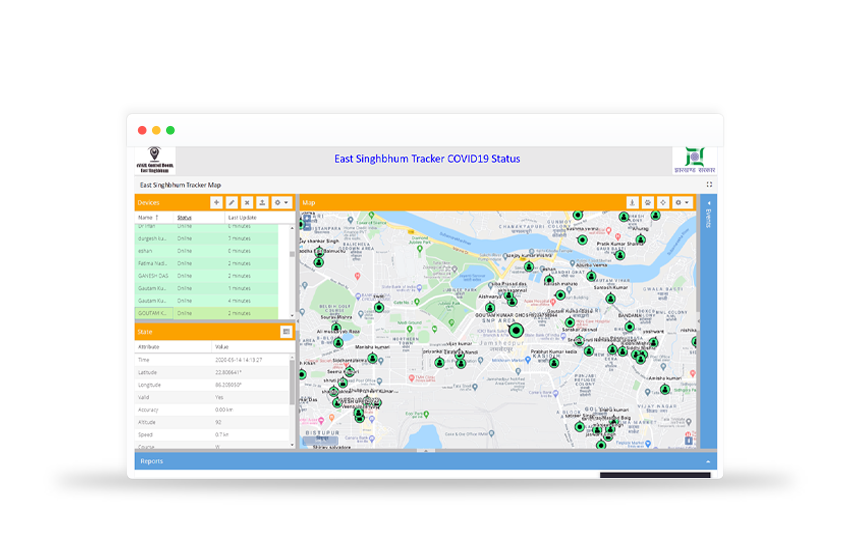This screenshot has width=850, height=560.
Task: Click Manisha kumari marker on the map
Action: click(372, 358)
